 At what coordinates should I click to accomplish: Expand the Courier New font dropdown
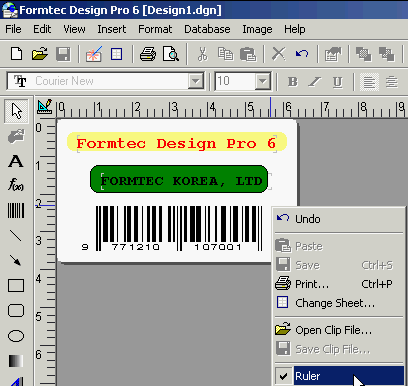pyautogui.click(x=195, y=81)
